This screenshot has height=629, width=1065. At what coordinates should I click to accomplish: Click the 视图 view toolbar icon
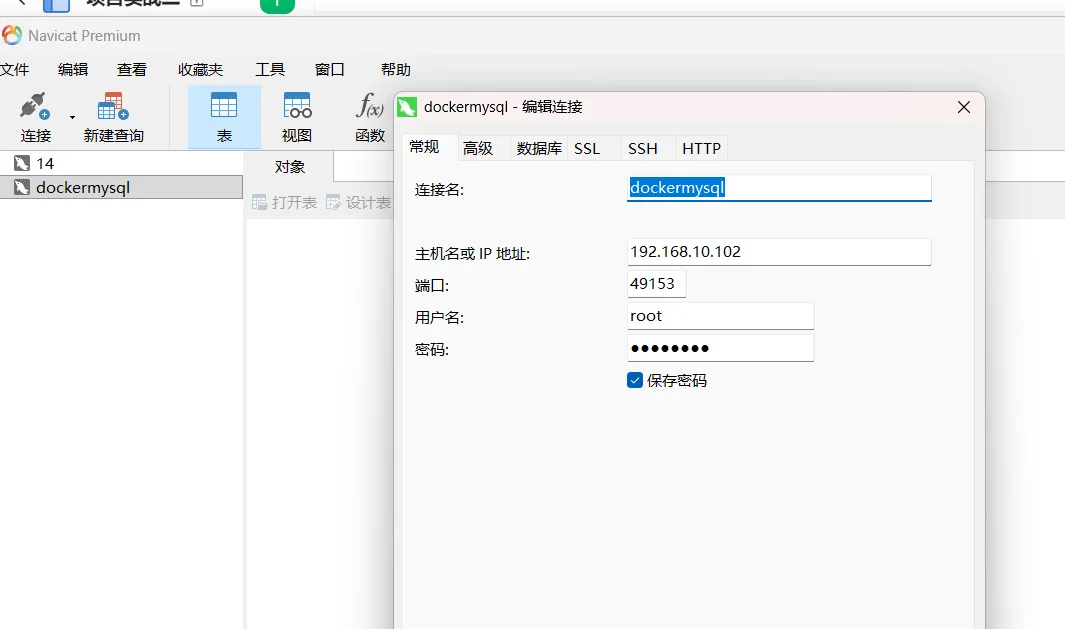pyautogui.click(x=297, y=107)
